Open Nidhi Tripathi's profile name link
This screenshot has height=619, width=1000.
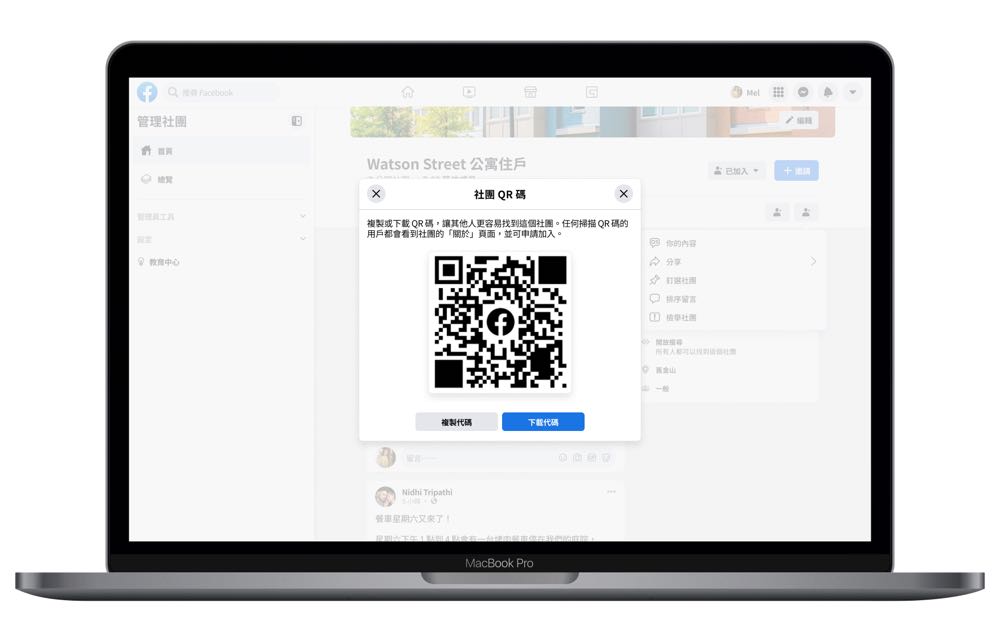[427, 492]
